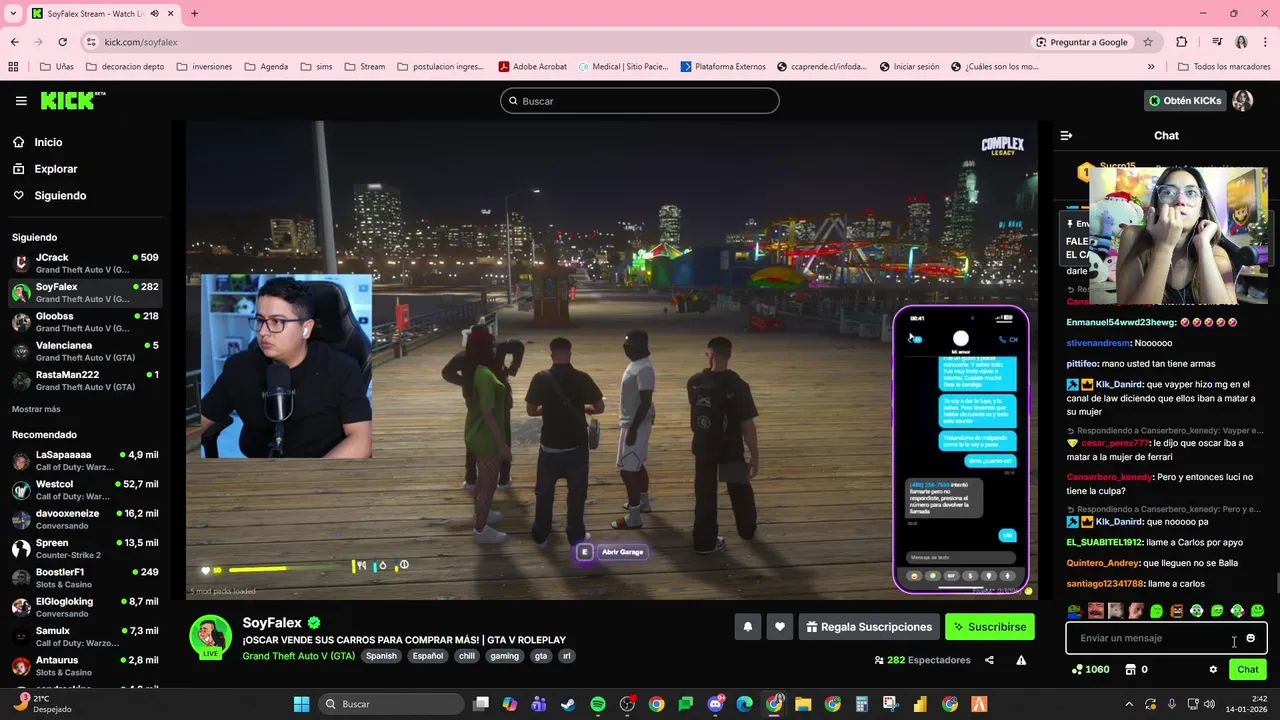Open Chrome extensions puzzle icon
The width and height of the screenshot is (1280, 720).
[x=1182, y=42]
